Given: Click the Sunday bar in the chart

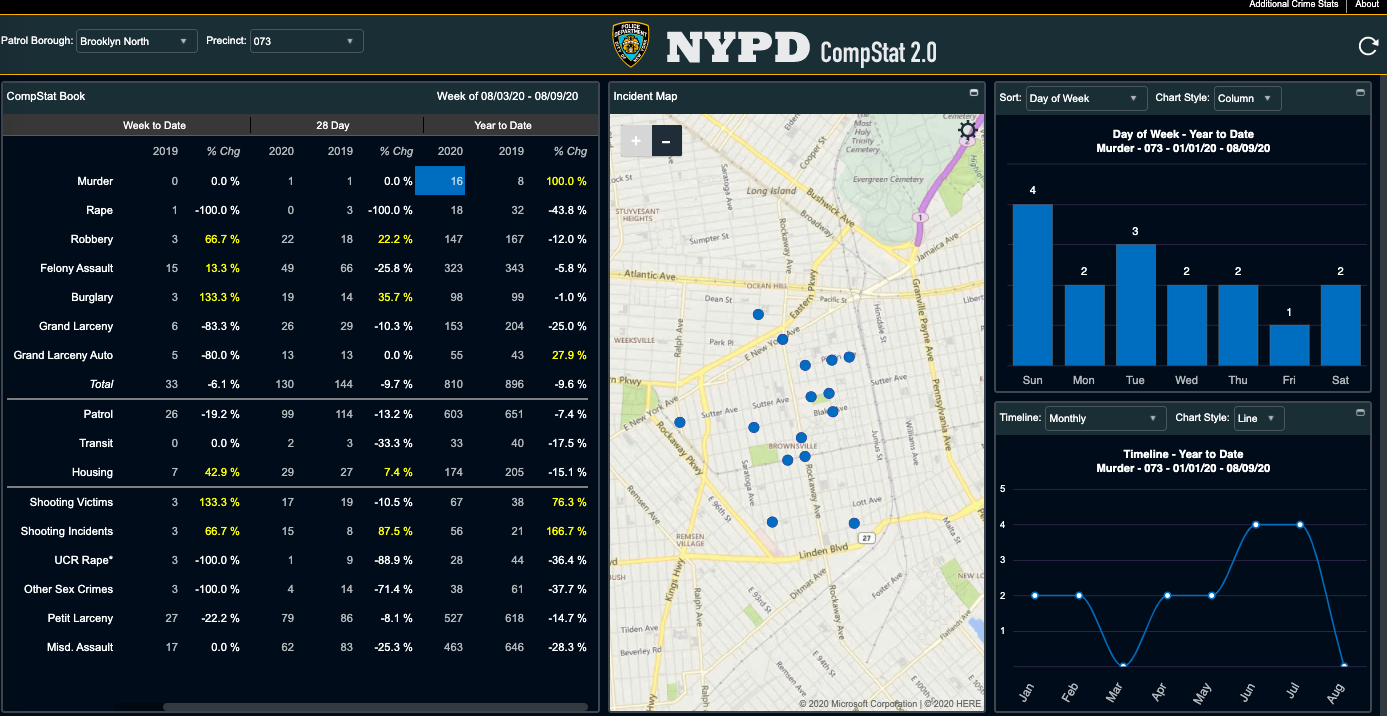Looking at the screenshot, I should point(1033,285).
